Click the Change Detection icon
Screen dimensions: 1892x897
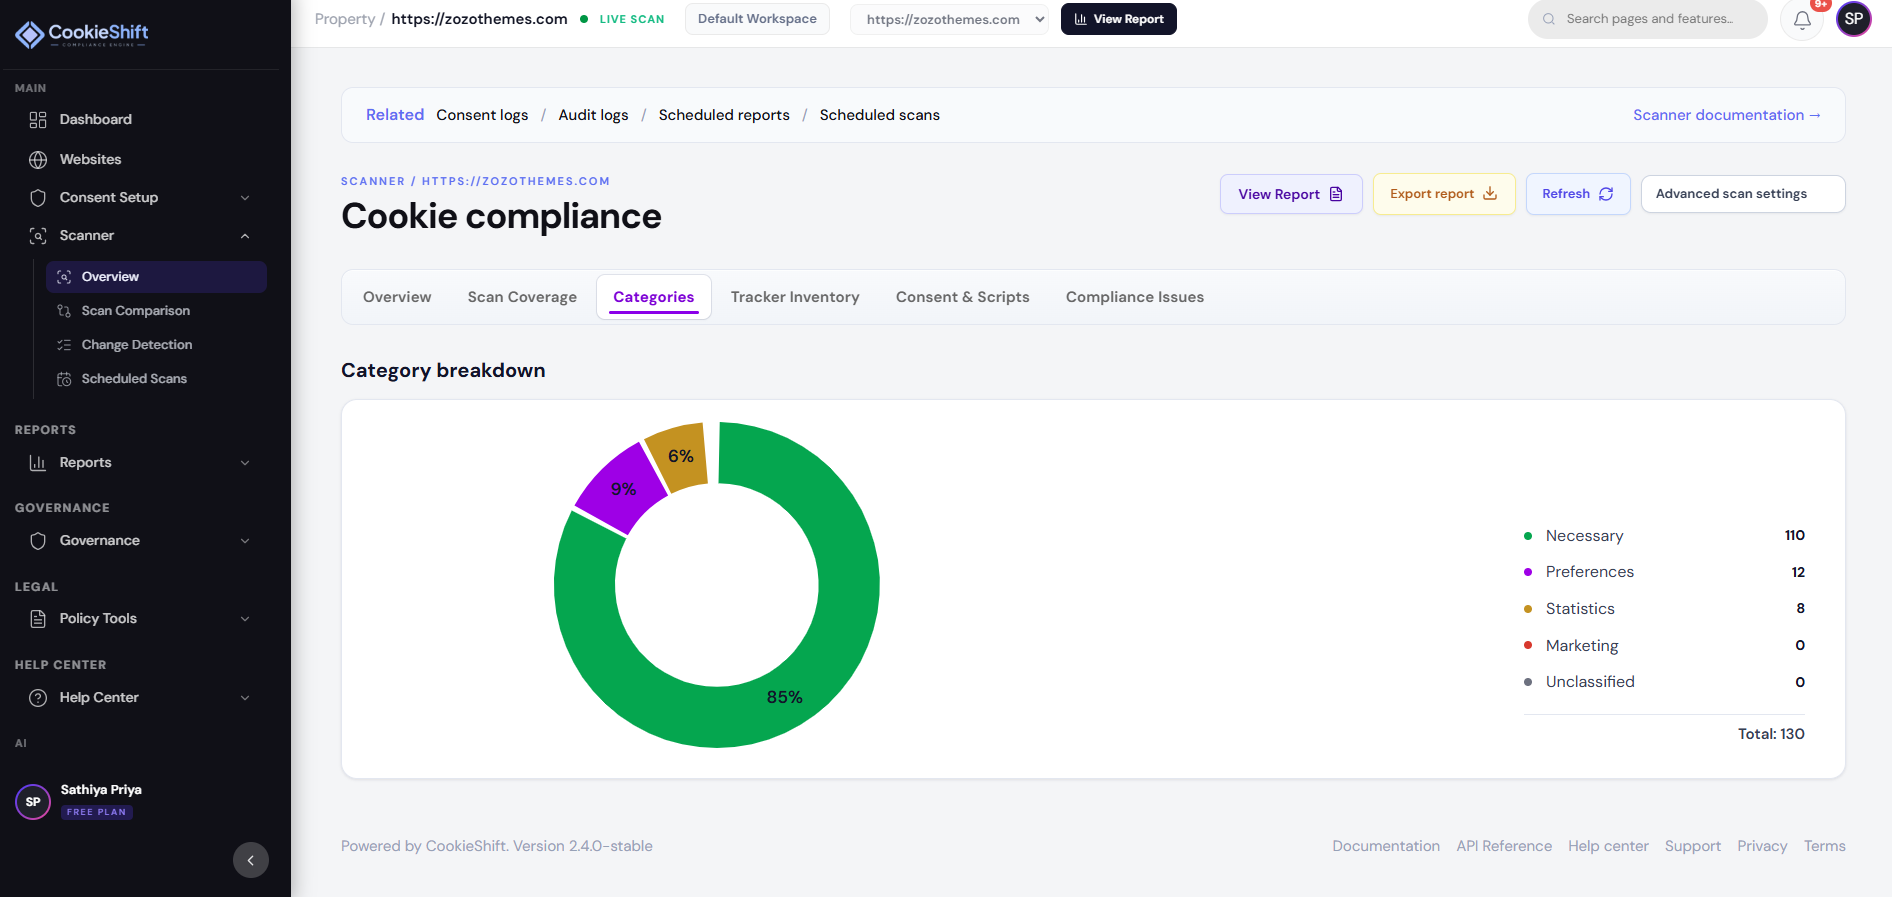tap(64, 345)
